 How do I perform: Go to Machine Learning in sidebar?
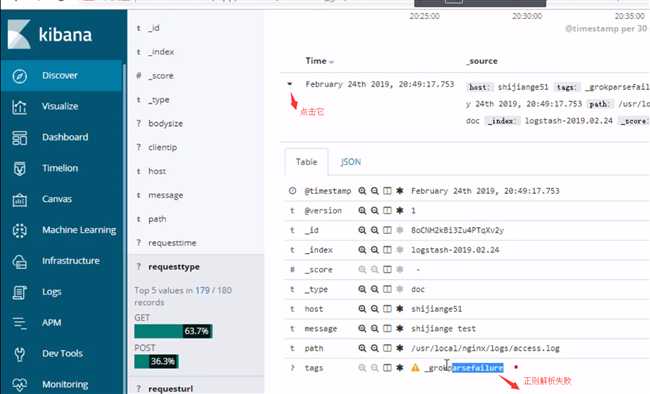pyautogui.click(x=79, y=230)
